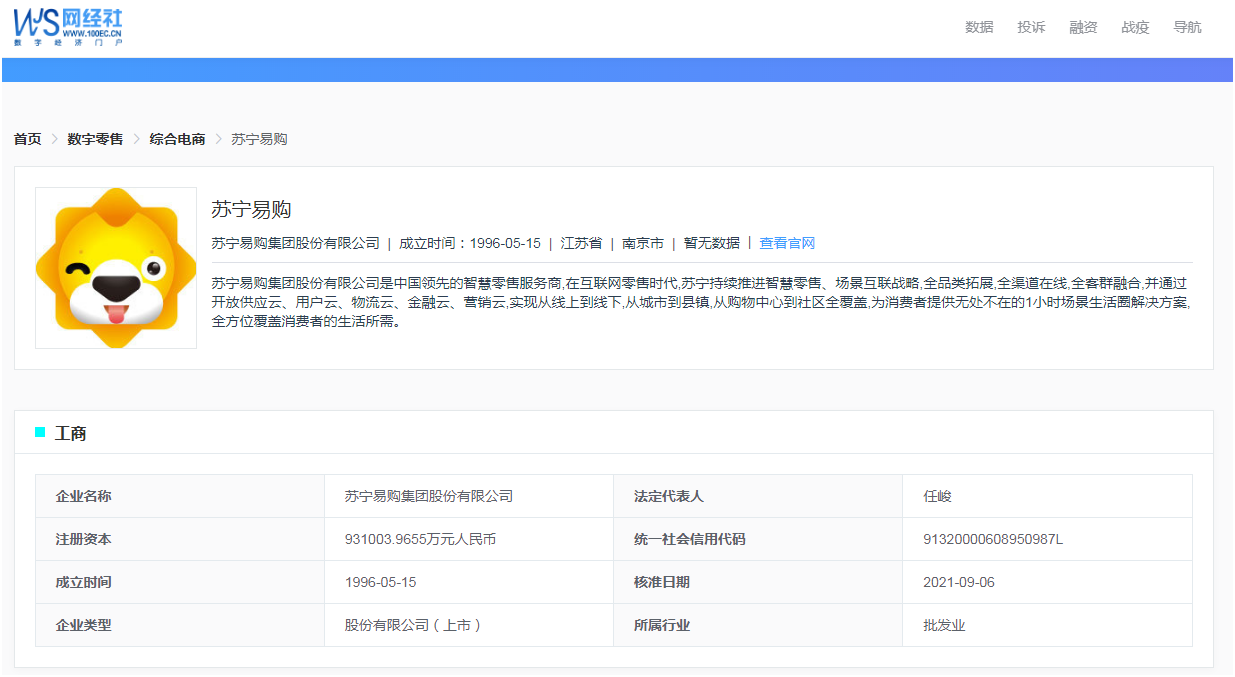Open the 查看官网 link

[787, 243]
